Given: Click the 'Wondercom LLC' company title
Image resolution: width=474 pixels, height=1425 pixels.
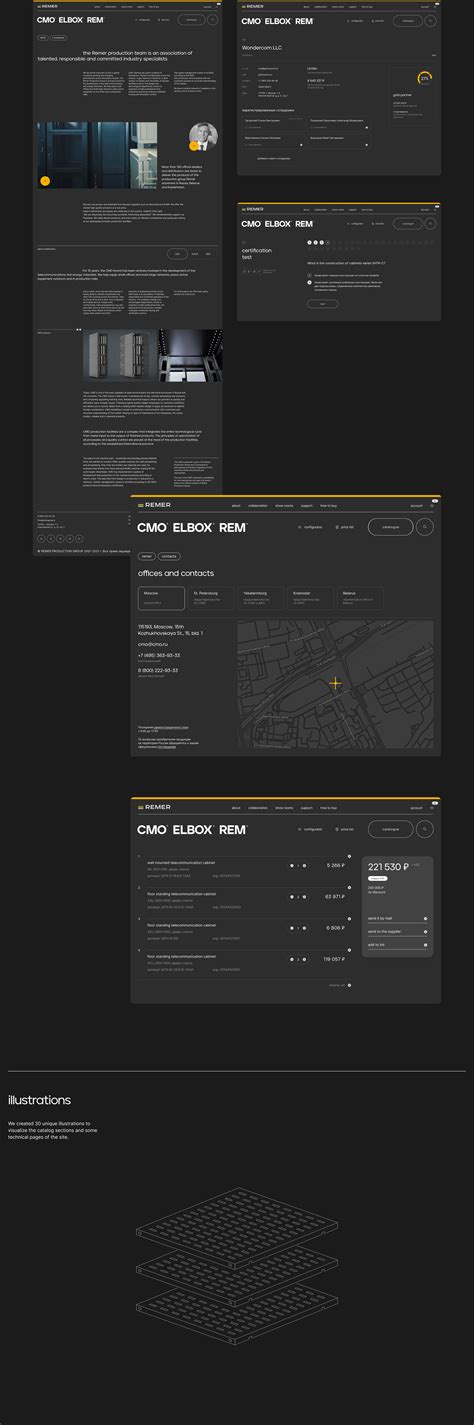Looking at the screenshot, I should (264, 47).
